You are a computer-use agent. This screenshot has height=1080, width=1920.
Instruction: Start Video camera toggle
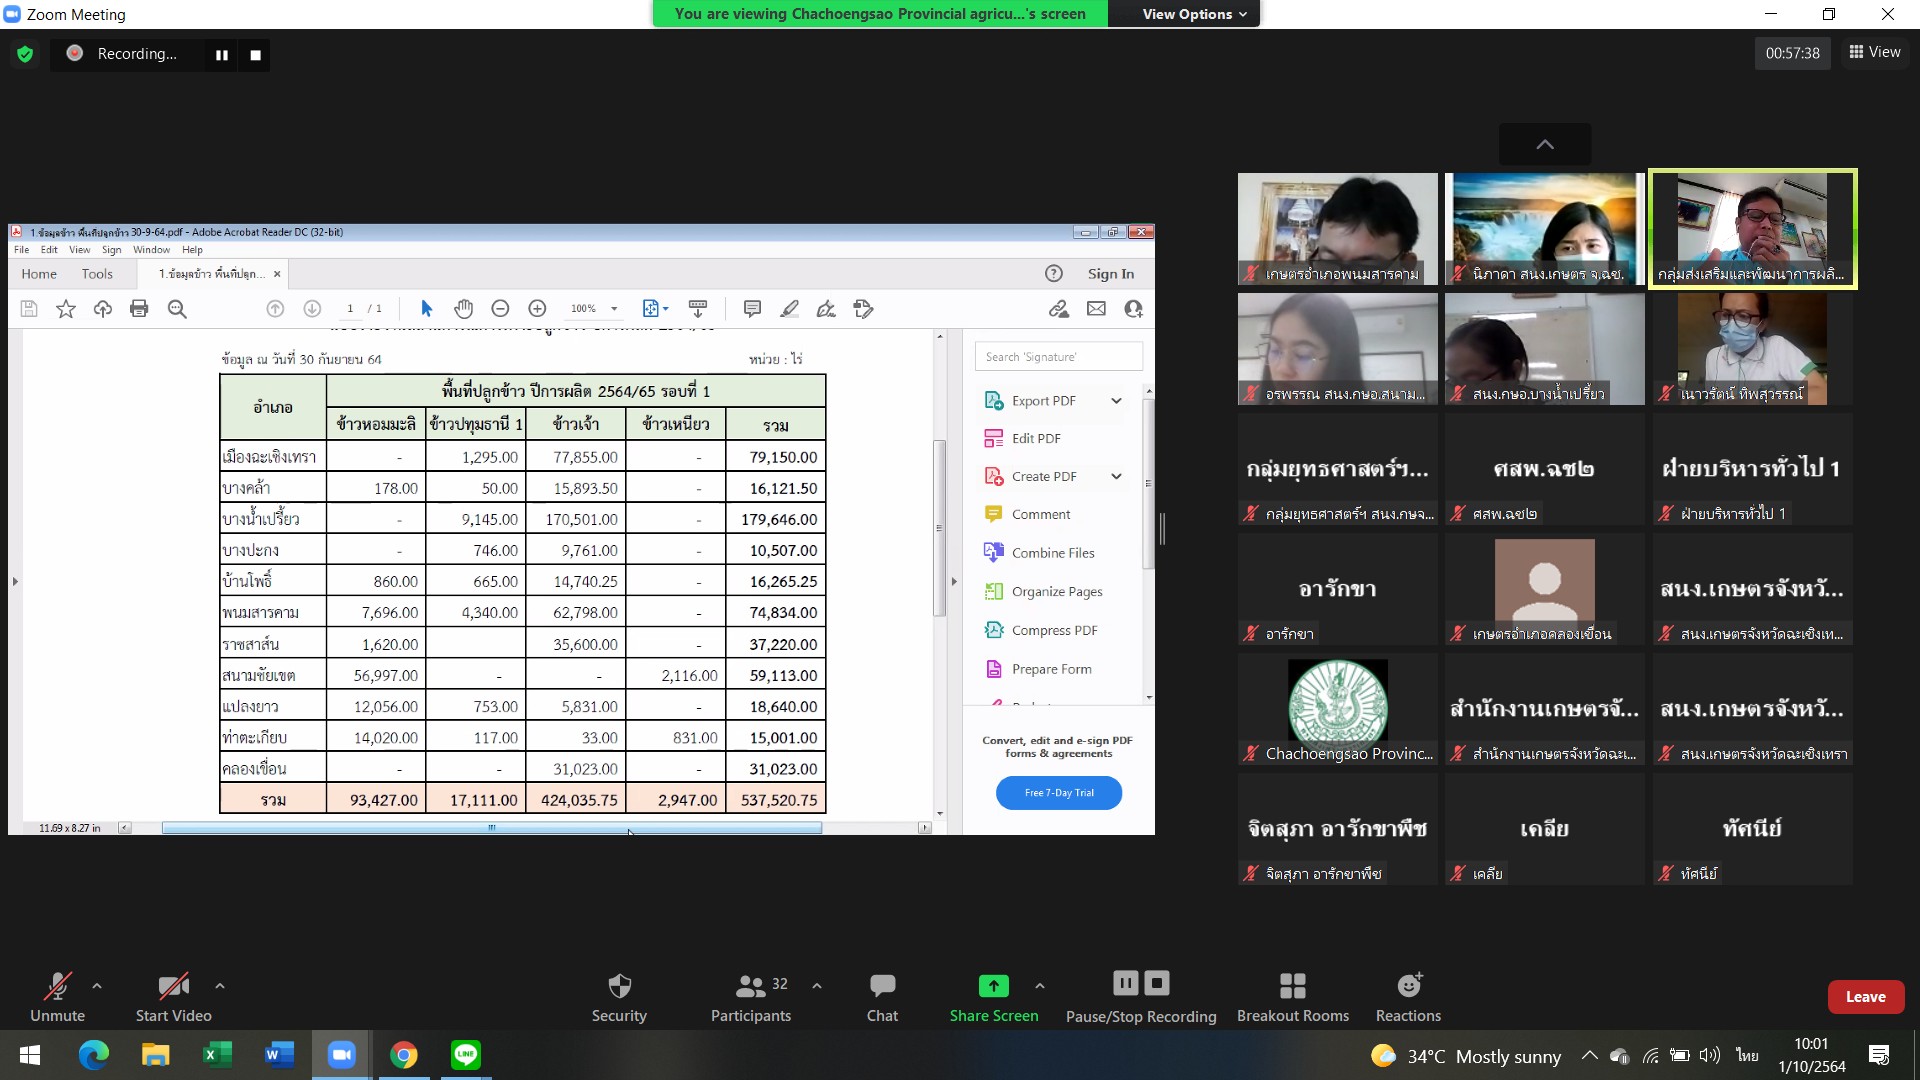point(173,986)
